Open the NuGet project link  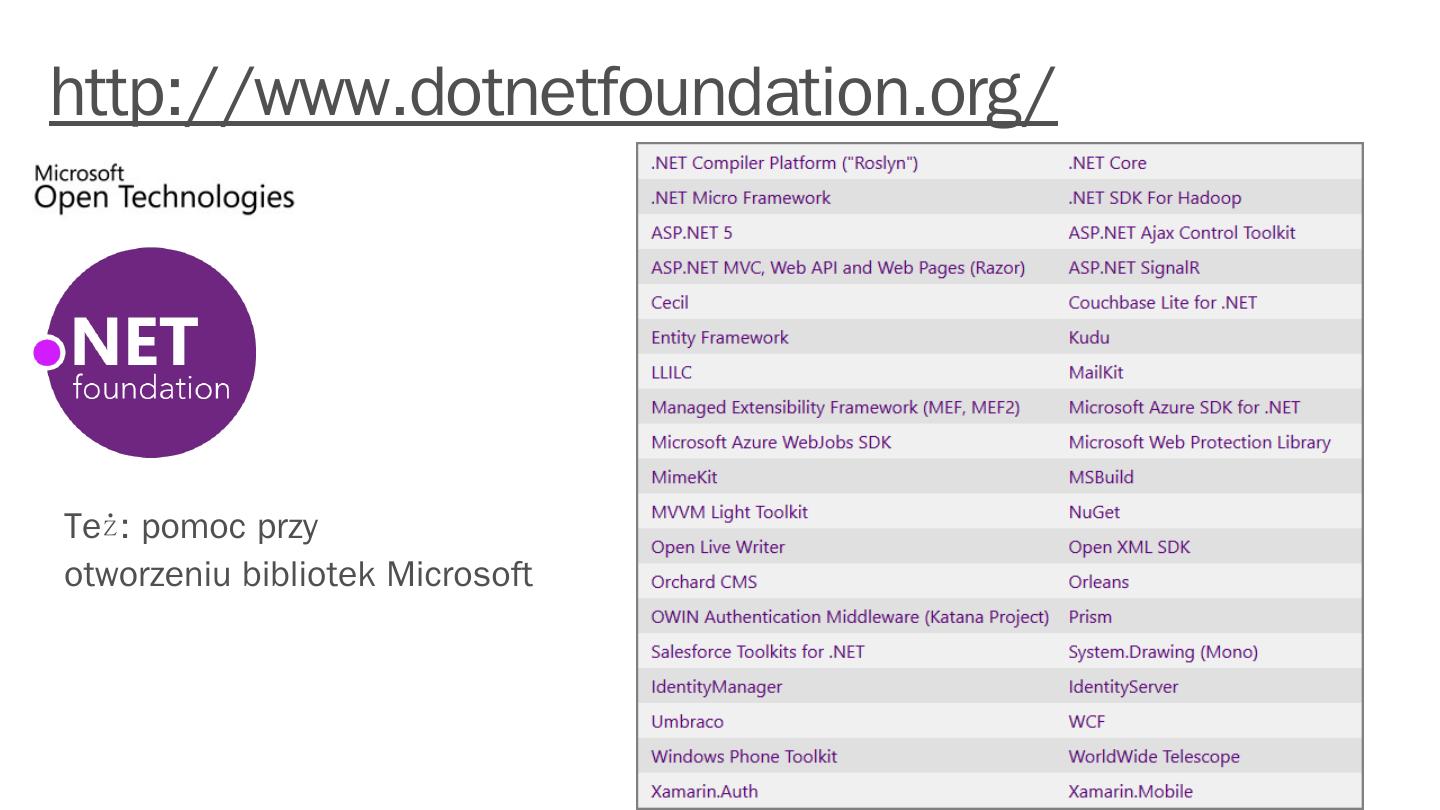pyautogui.click(x=1094, y=512)
